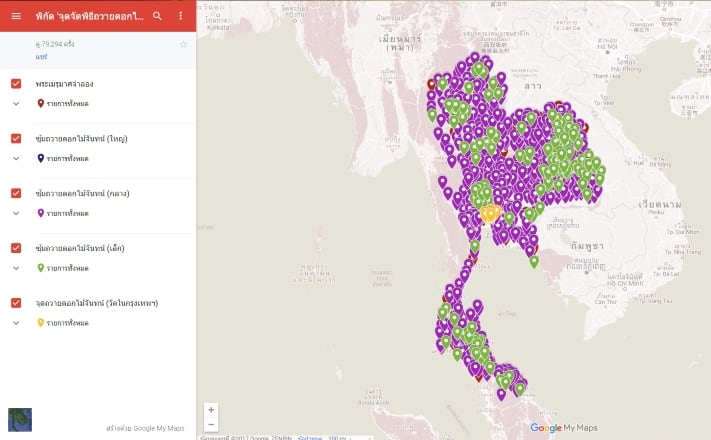Click the purple pin color swatch for (กลาง)
711x440 pixels.
41,213
